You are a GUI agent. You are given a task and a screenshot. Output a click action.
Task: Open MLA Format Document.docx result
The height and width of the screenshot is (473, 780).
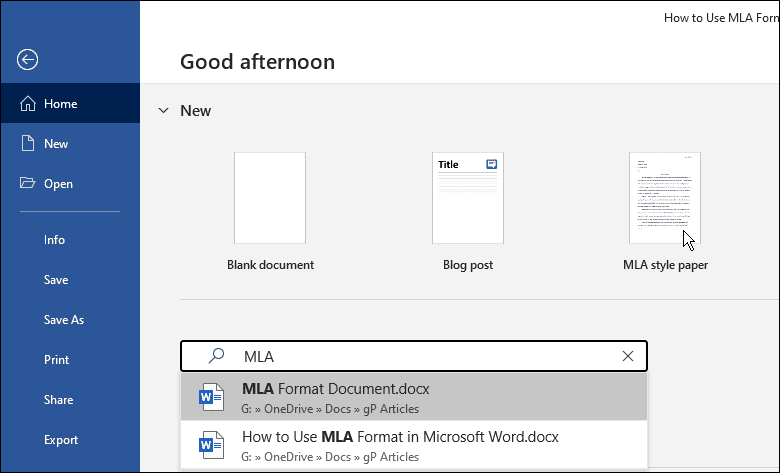(x=414, y=397)
